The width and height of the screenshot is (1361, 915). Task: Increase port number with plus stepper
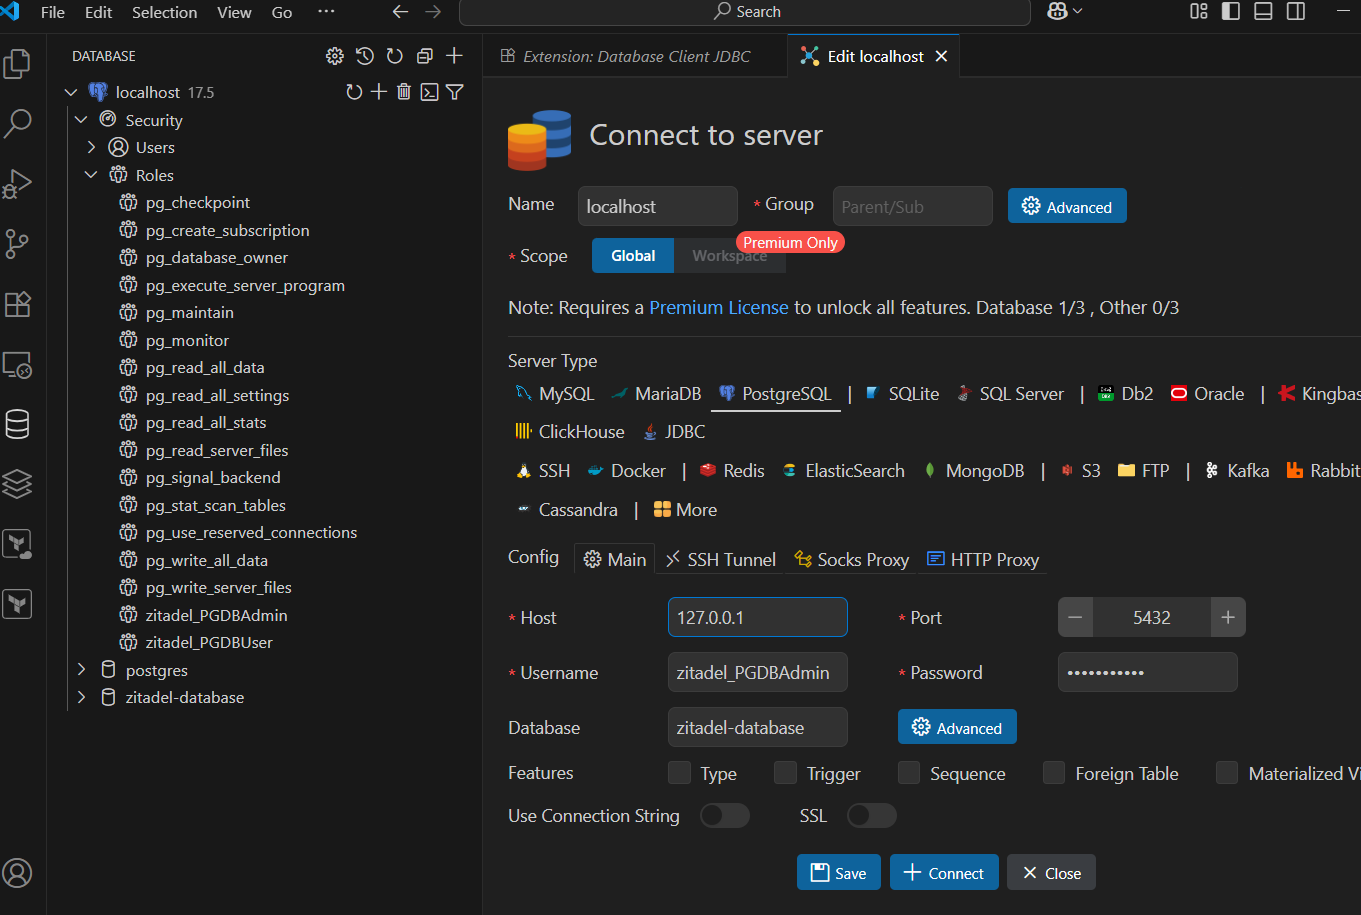click(x=1228, y=618)
